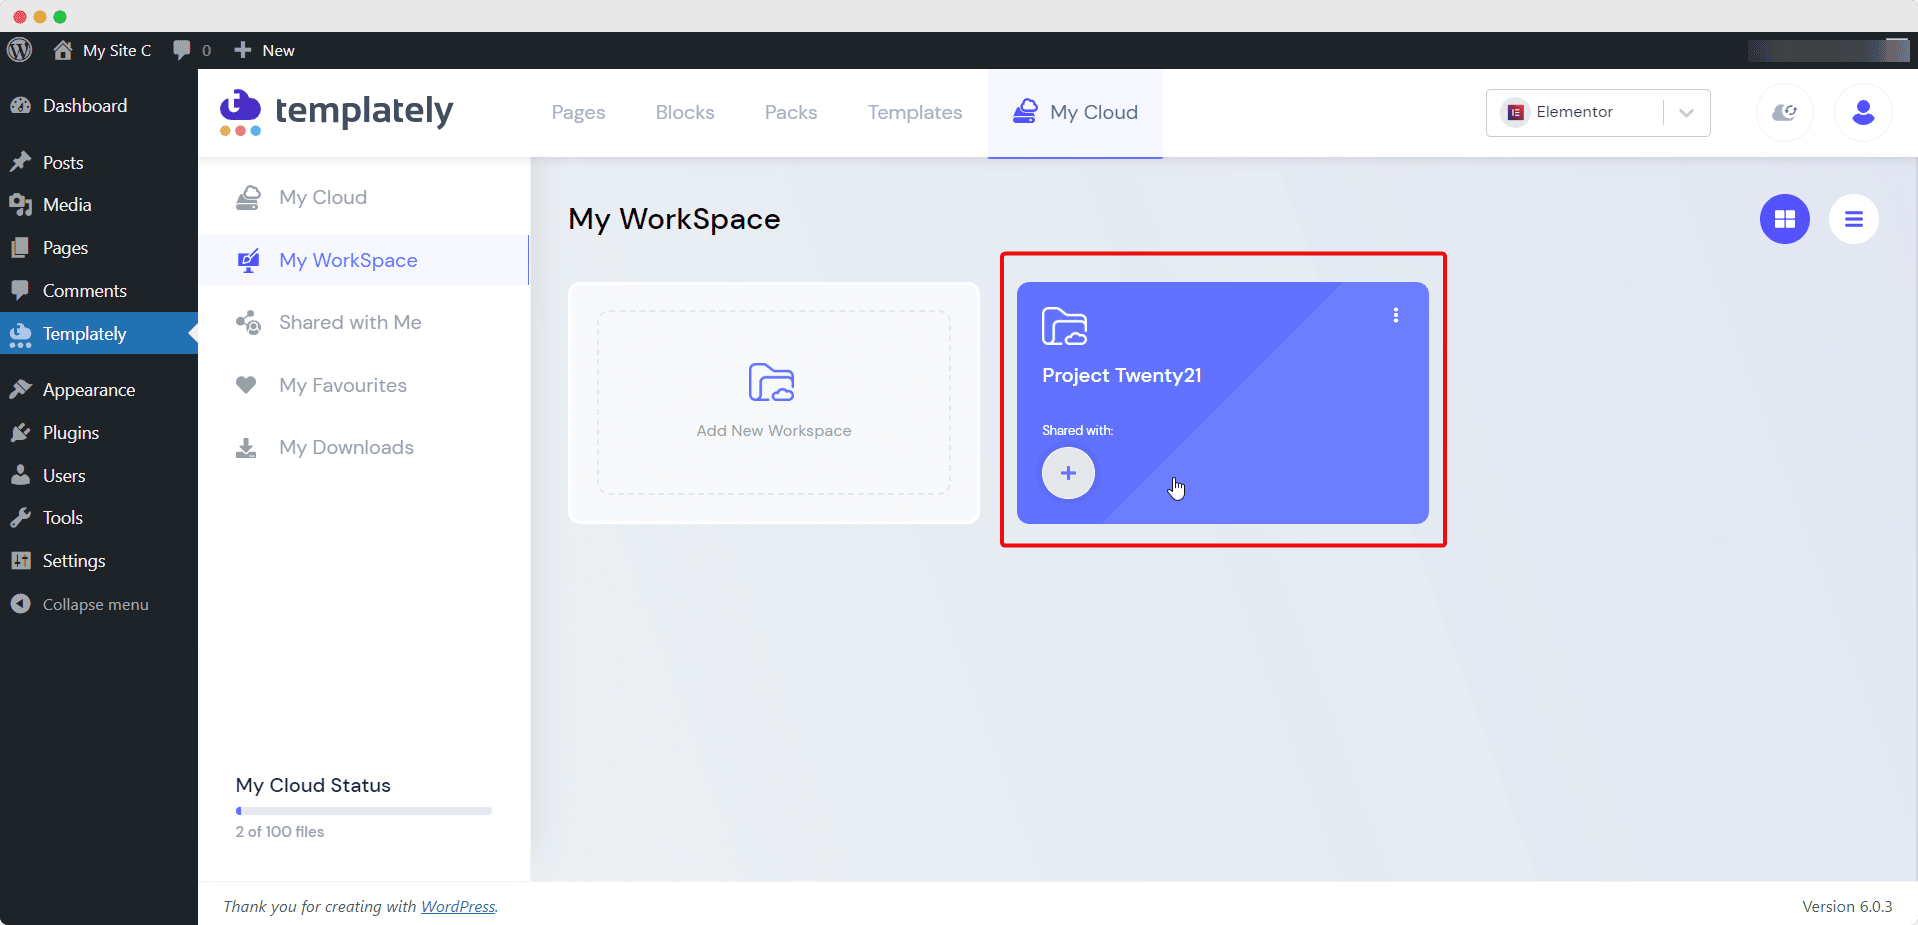Click the cloud sync icon button in header
Image resolution: width=1918 pixels, height=925 pixels.
[1785, 112]
